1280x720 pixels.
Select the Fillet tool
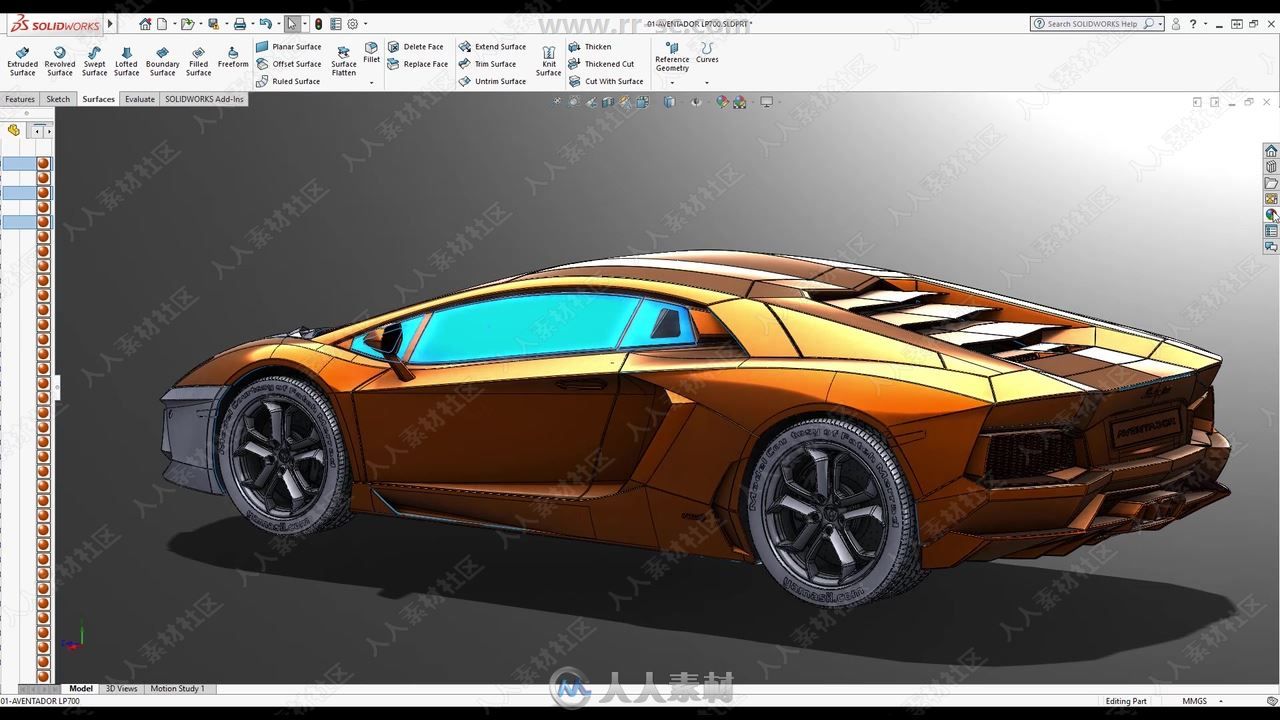[371, 53]
